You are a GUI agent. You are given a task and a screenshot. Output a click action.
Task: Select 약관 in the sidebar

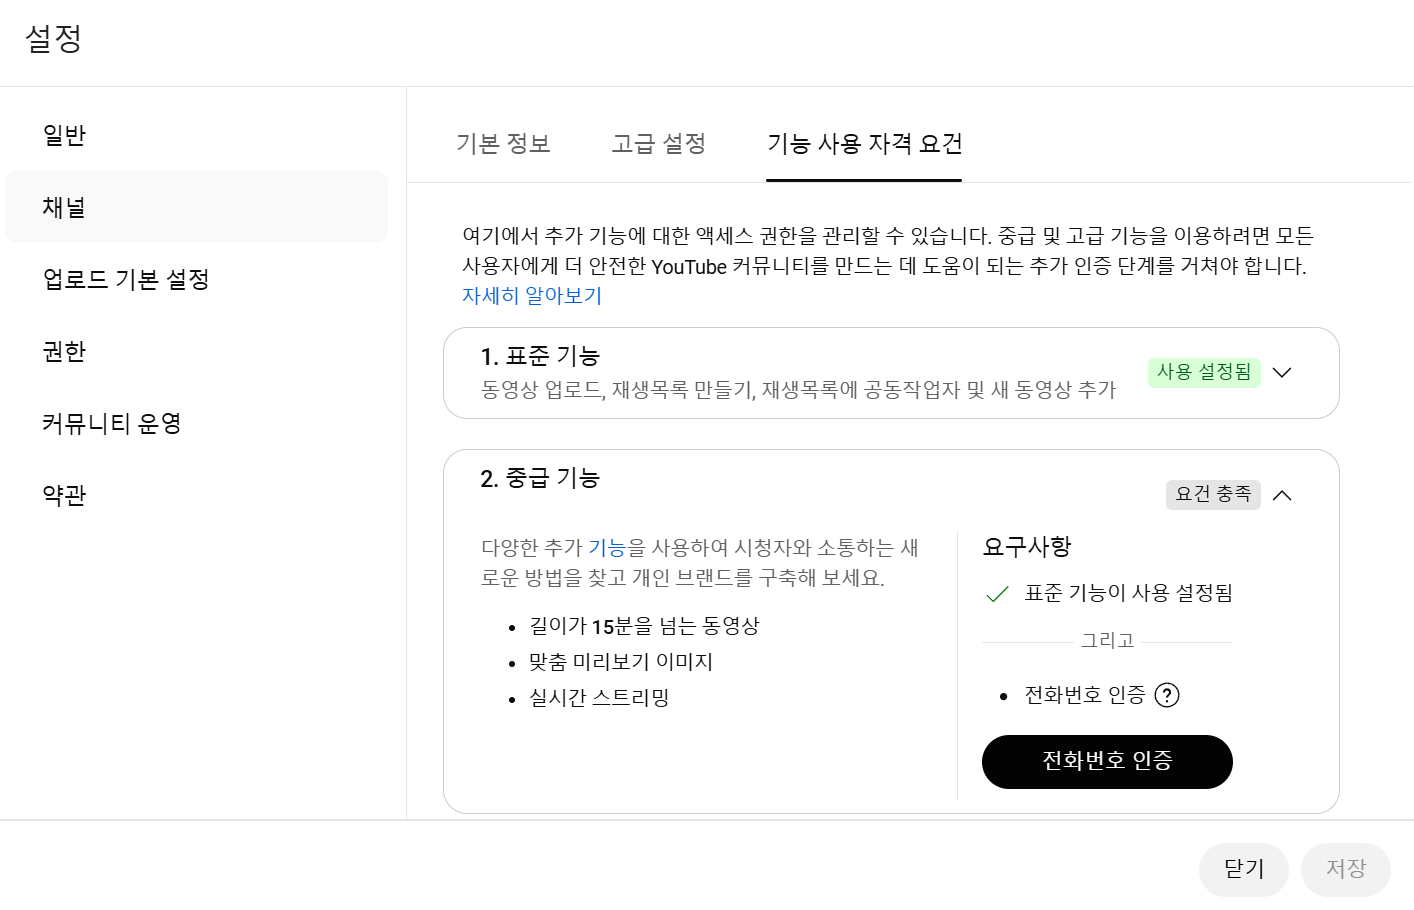click(x=196, y=495)
